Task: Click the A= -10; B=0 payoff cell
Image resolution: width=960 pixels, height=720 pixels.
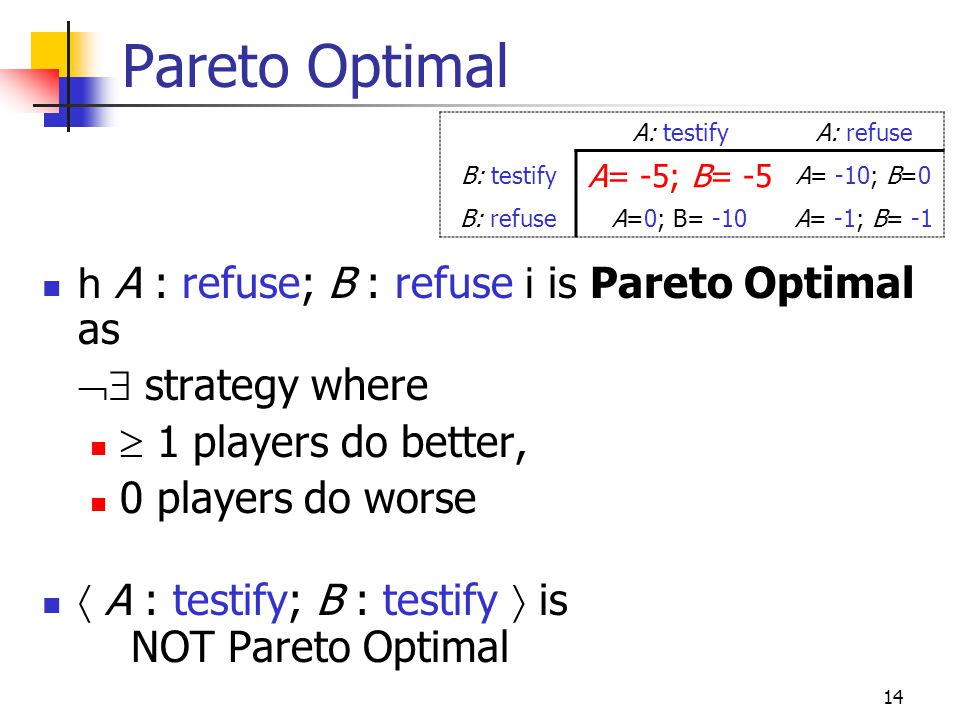Action: pyautogui.click(x=863, y=176)
